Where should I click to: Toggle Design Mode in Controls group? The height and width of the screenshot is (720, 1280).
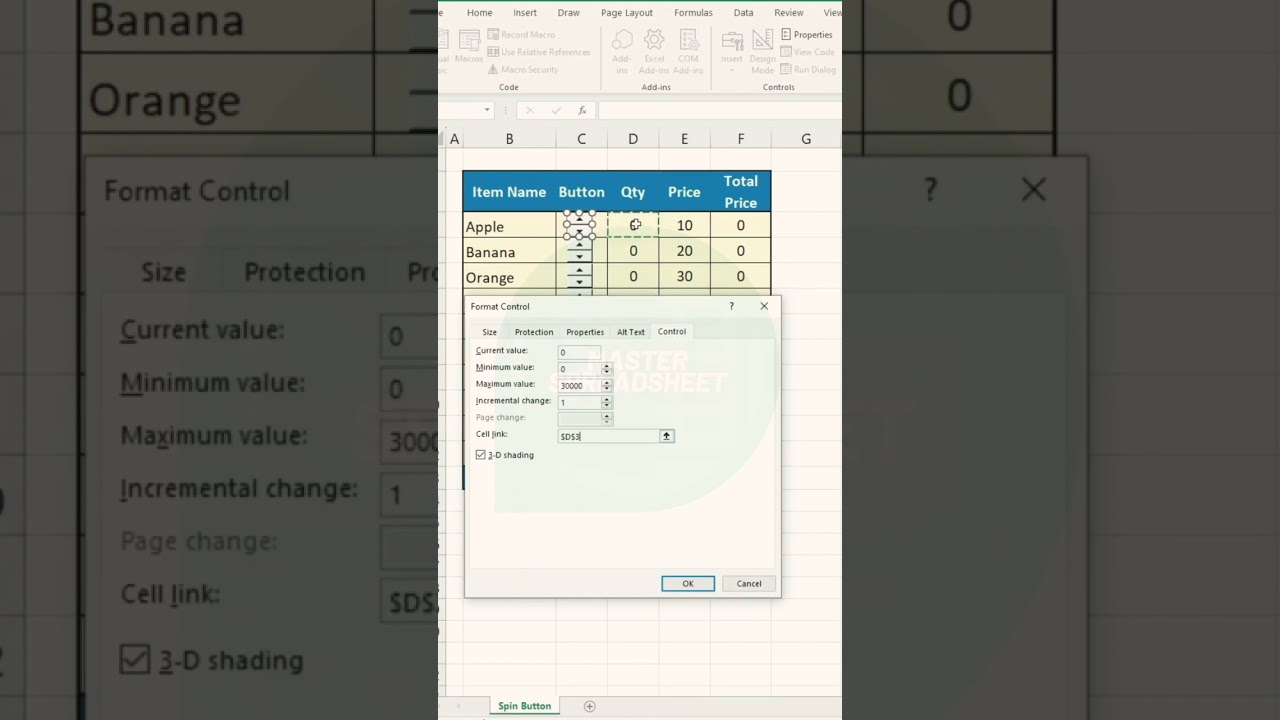[x=762, y=51]
